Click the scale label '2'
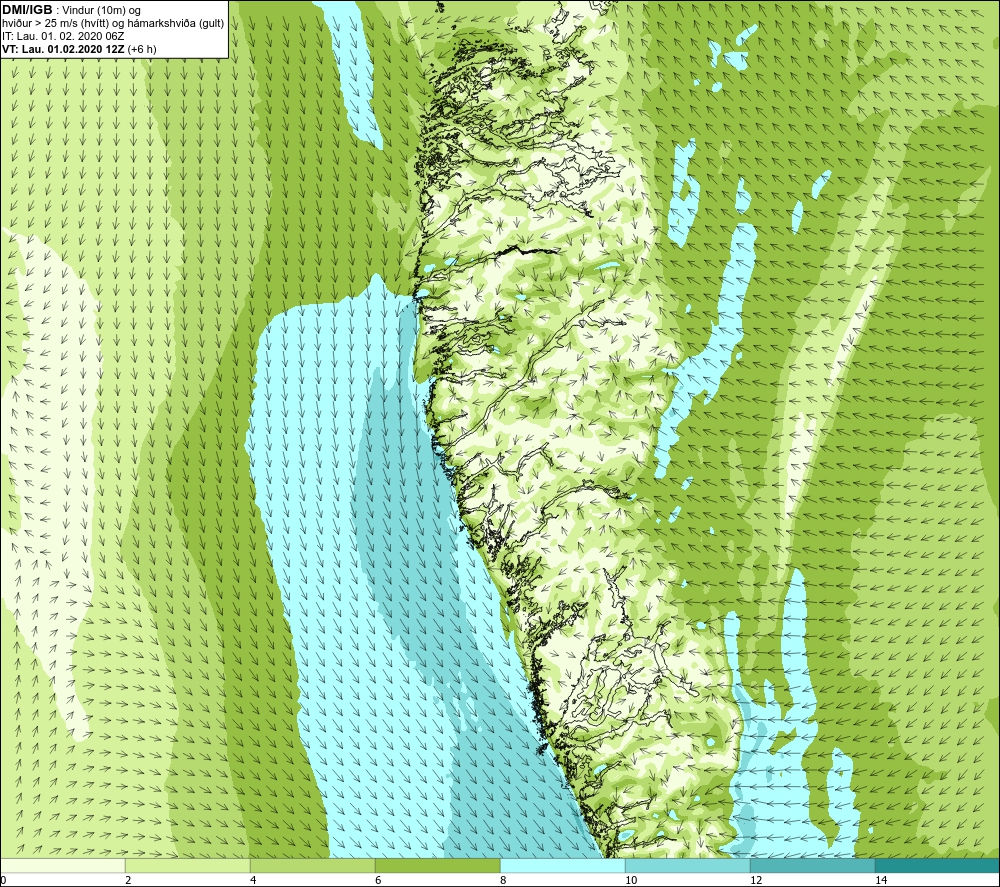This screenshot has height=887, width=1000. 128,880
